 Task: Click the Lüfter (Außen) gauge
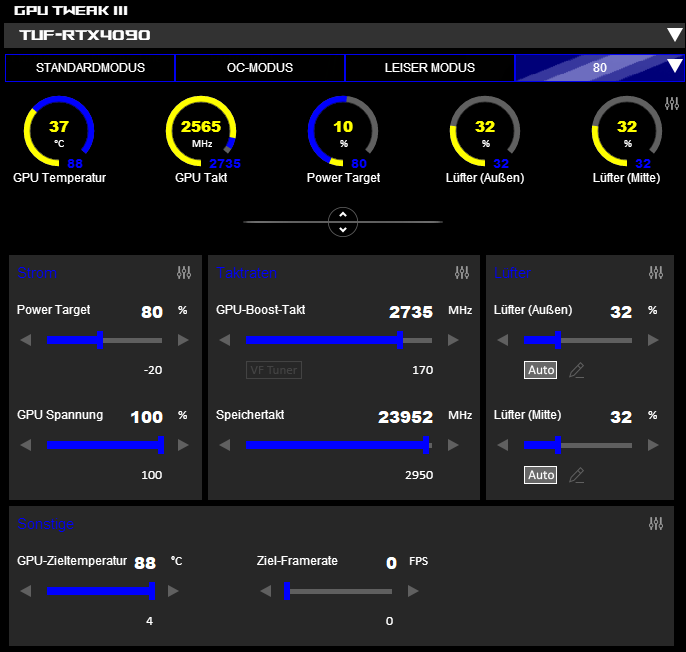click(x=485, y=131)
